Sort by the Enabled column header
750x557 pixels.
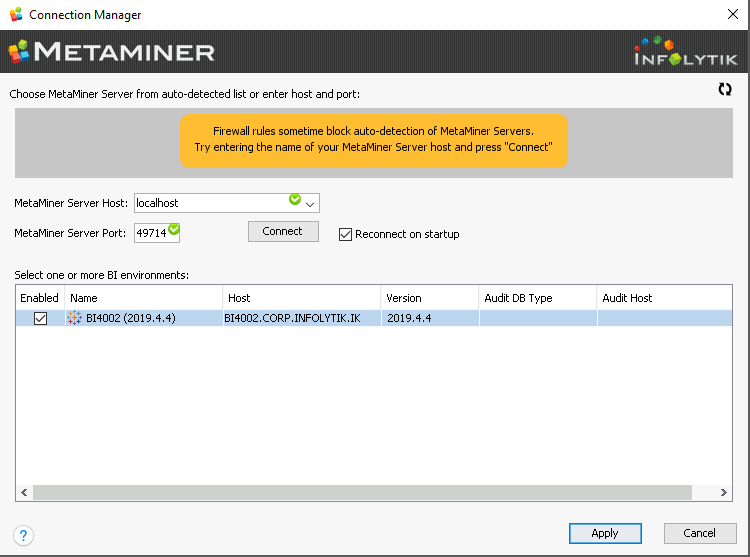[x=40, y=298]
